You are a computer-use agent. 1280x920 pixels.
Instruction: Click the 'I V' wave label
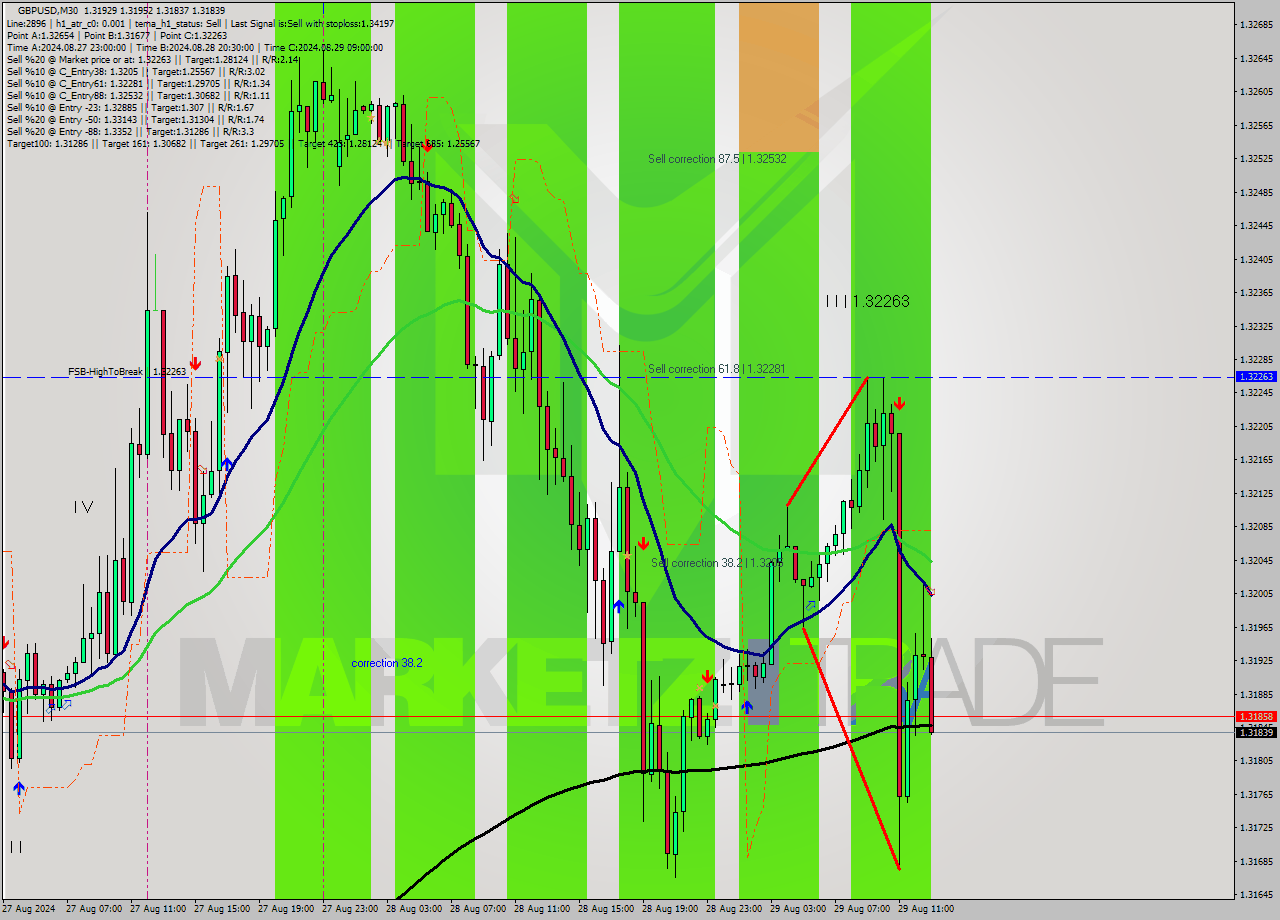click(x=84, y=508)
